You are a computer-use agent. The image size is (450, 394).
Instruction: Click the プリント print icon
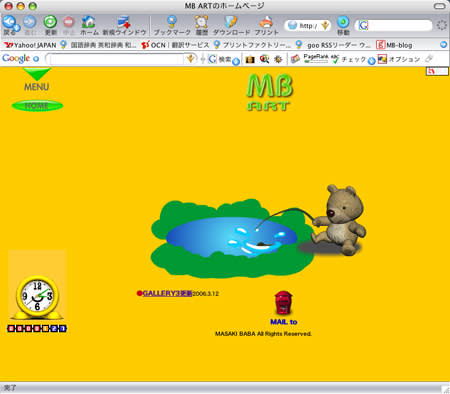pyautogui.click(x=266, y=25)
